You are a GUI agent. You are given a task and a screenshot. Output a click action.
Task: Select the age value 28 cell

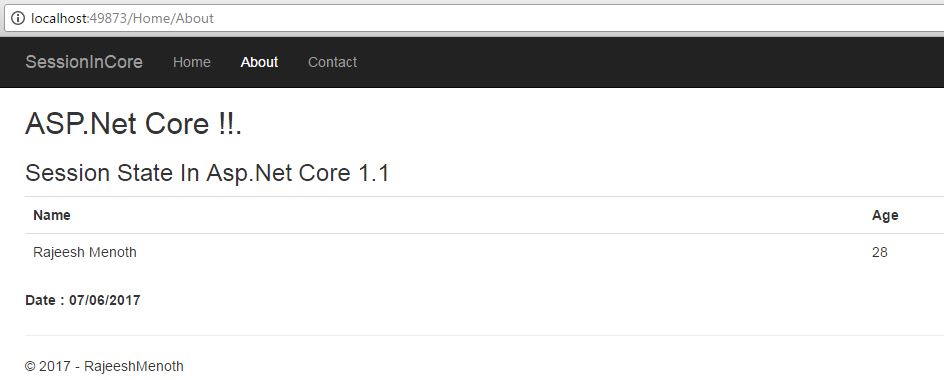point(880,252)
